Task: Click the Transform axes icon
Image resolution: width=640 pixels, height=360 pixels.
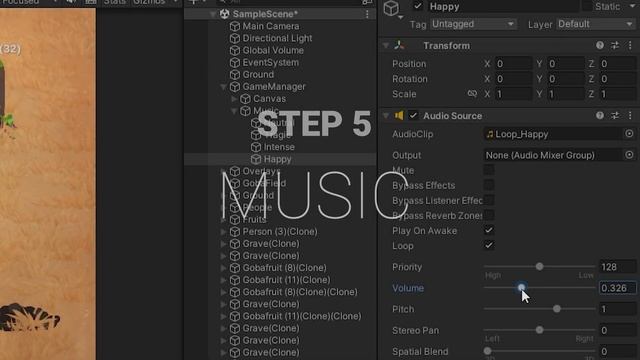Action: point(399,45)
